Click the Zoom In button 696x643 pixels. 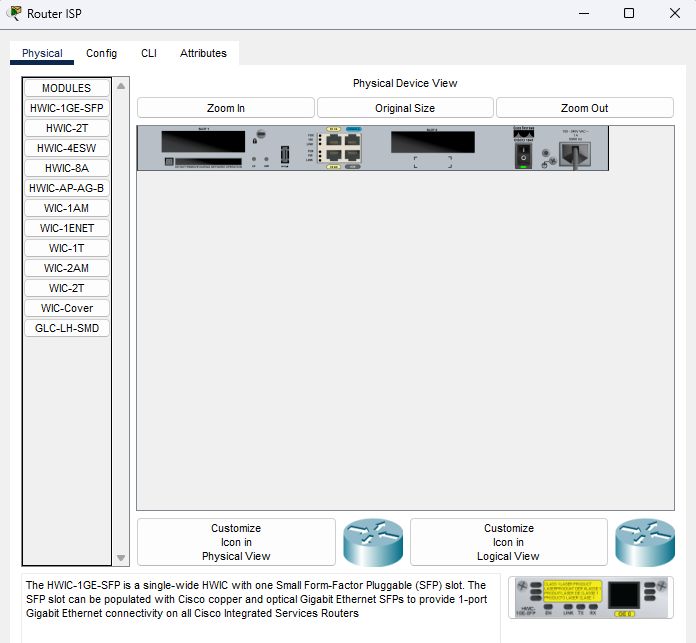coord(226,108)
